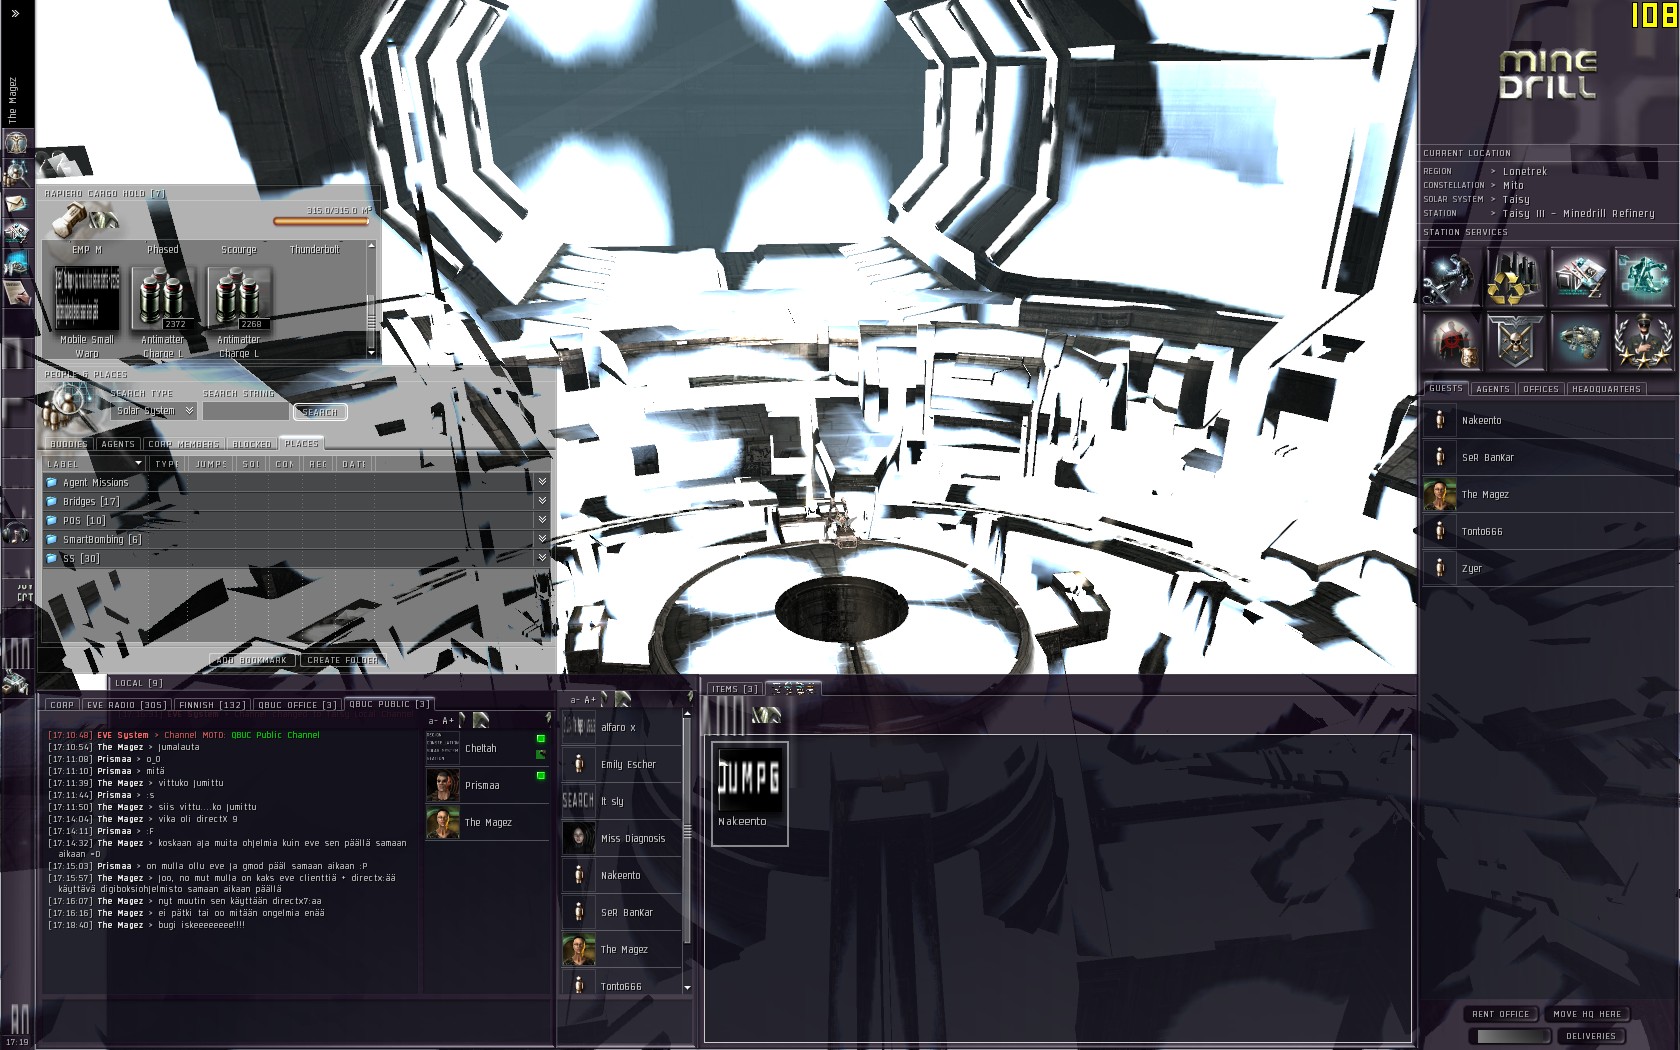The image size is (1680, 1050).
Task: Click the Search button in People & Places
Action: coord(320,412)
